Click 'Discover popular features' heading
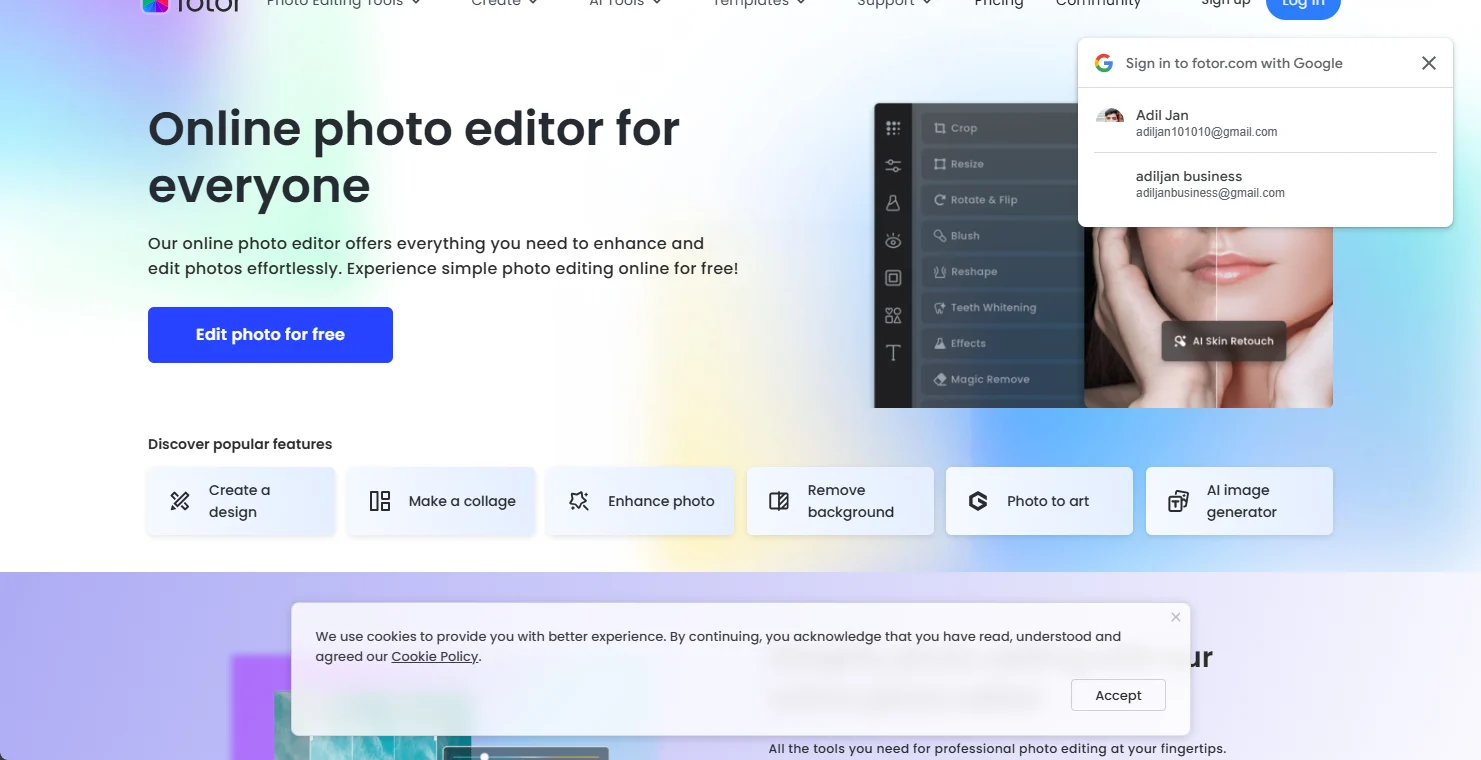This screenshot has width=1481, height=760. (240, 444)
